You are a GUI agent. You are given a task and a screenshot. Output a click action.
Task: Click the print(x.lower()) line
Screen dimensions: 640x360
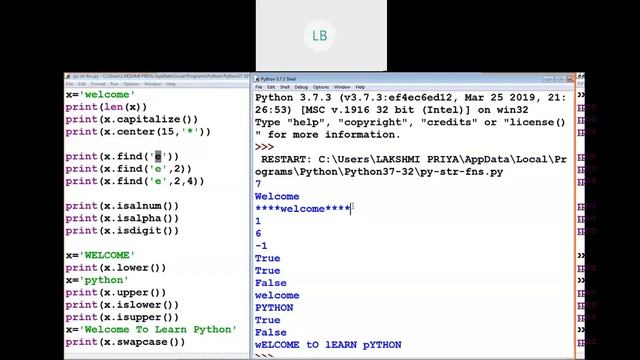116,268
